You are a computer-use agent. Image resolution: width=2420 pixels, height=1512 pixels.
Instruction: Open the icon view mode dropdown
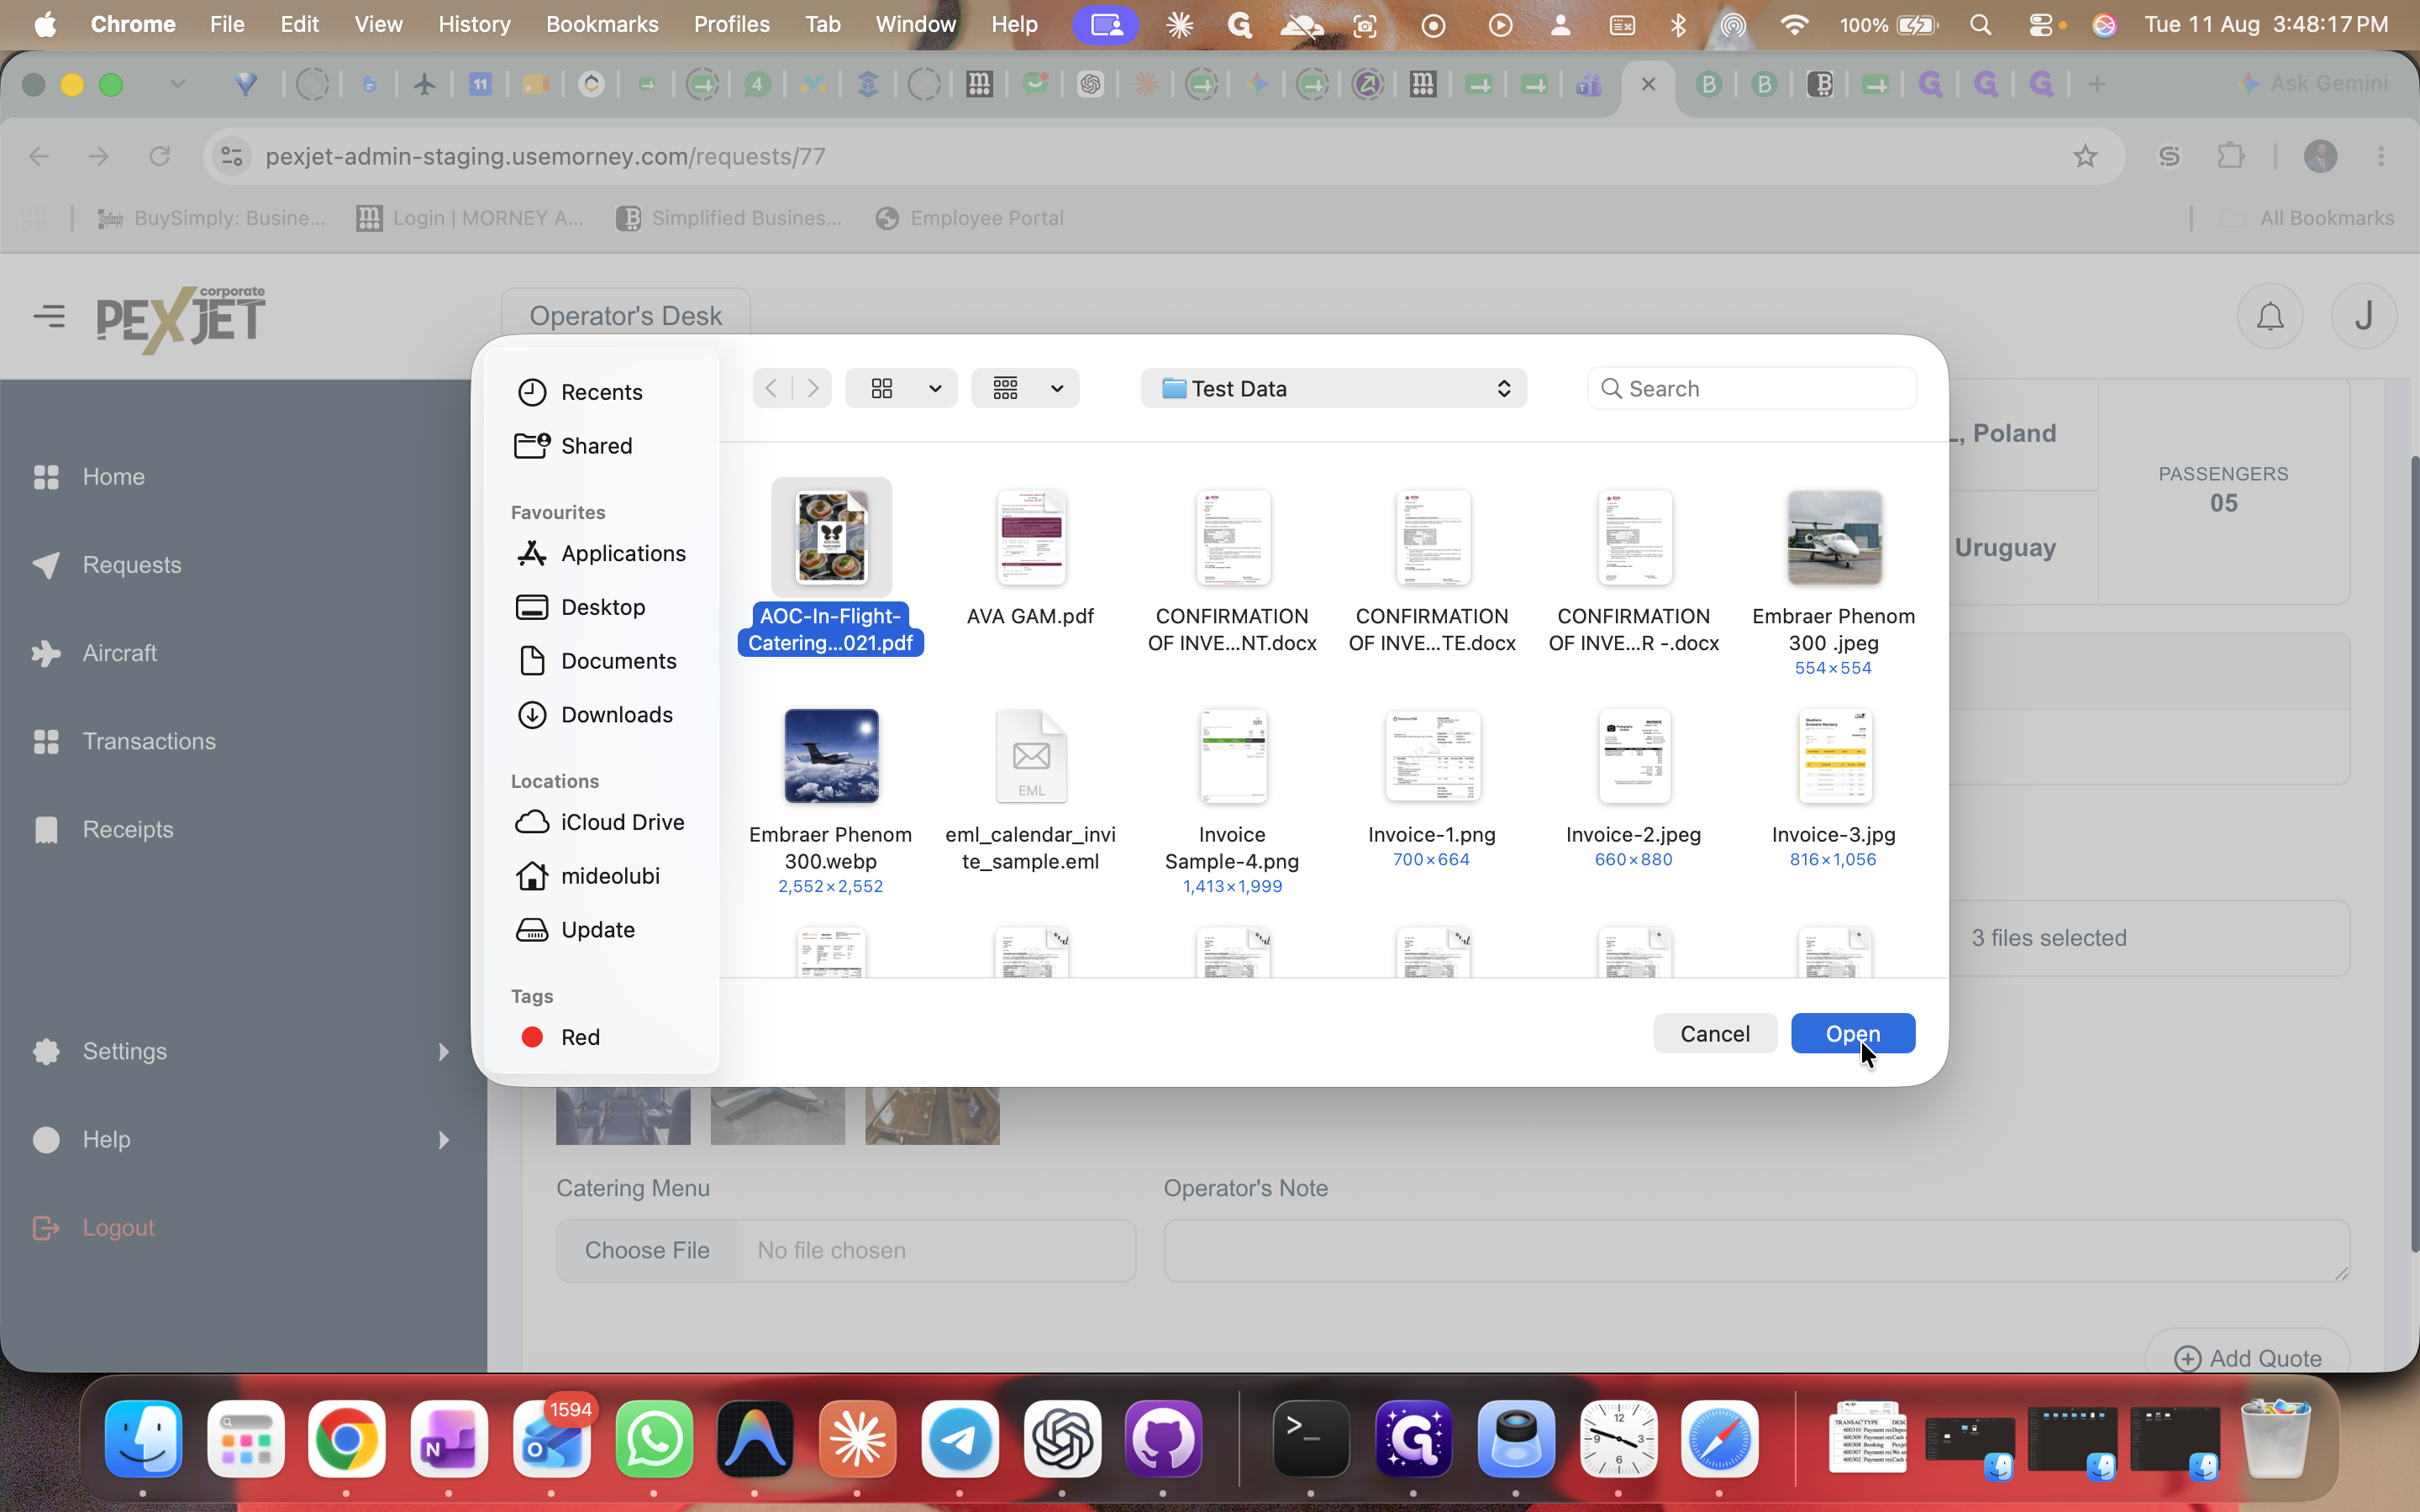901,388
